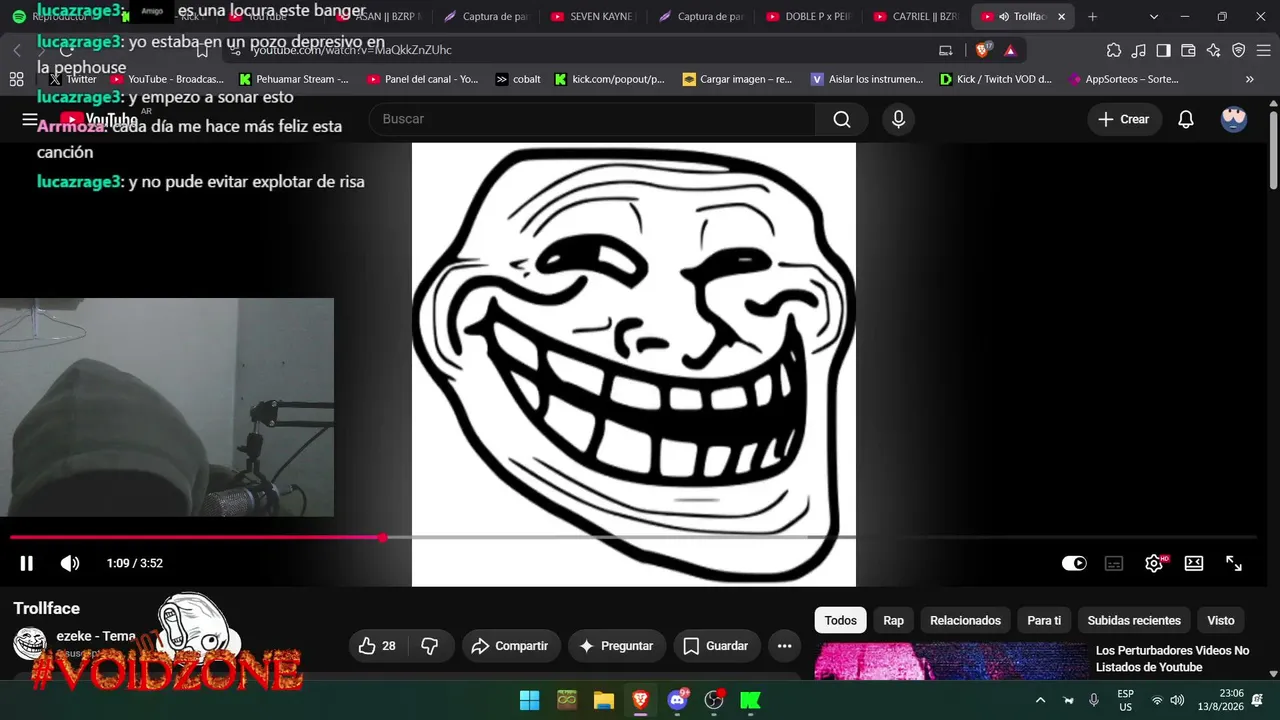Image resolution: width=1280 pixels, height=720 pixels.
Task: Select the Rap filter chip
Action: [893, 621]
